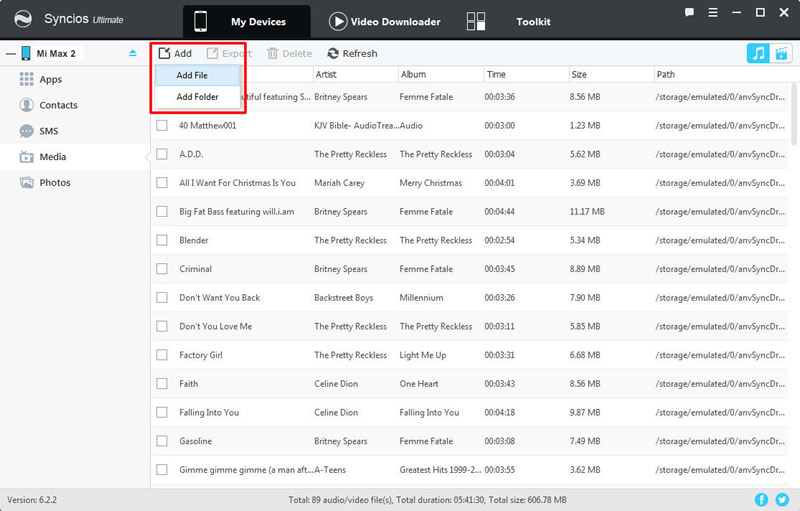Click the 1.23 MB size cell
This screenshot has width=800, height=511.
click(585, 125)
